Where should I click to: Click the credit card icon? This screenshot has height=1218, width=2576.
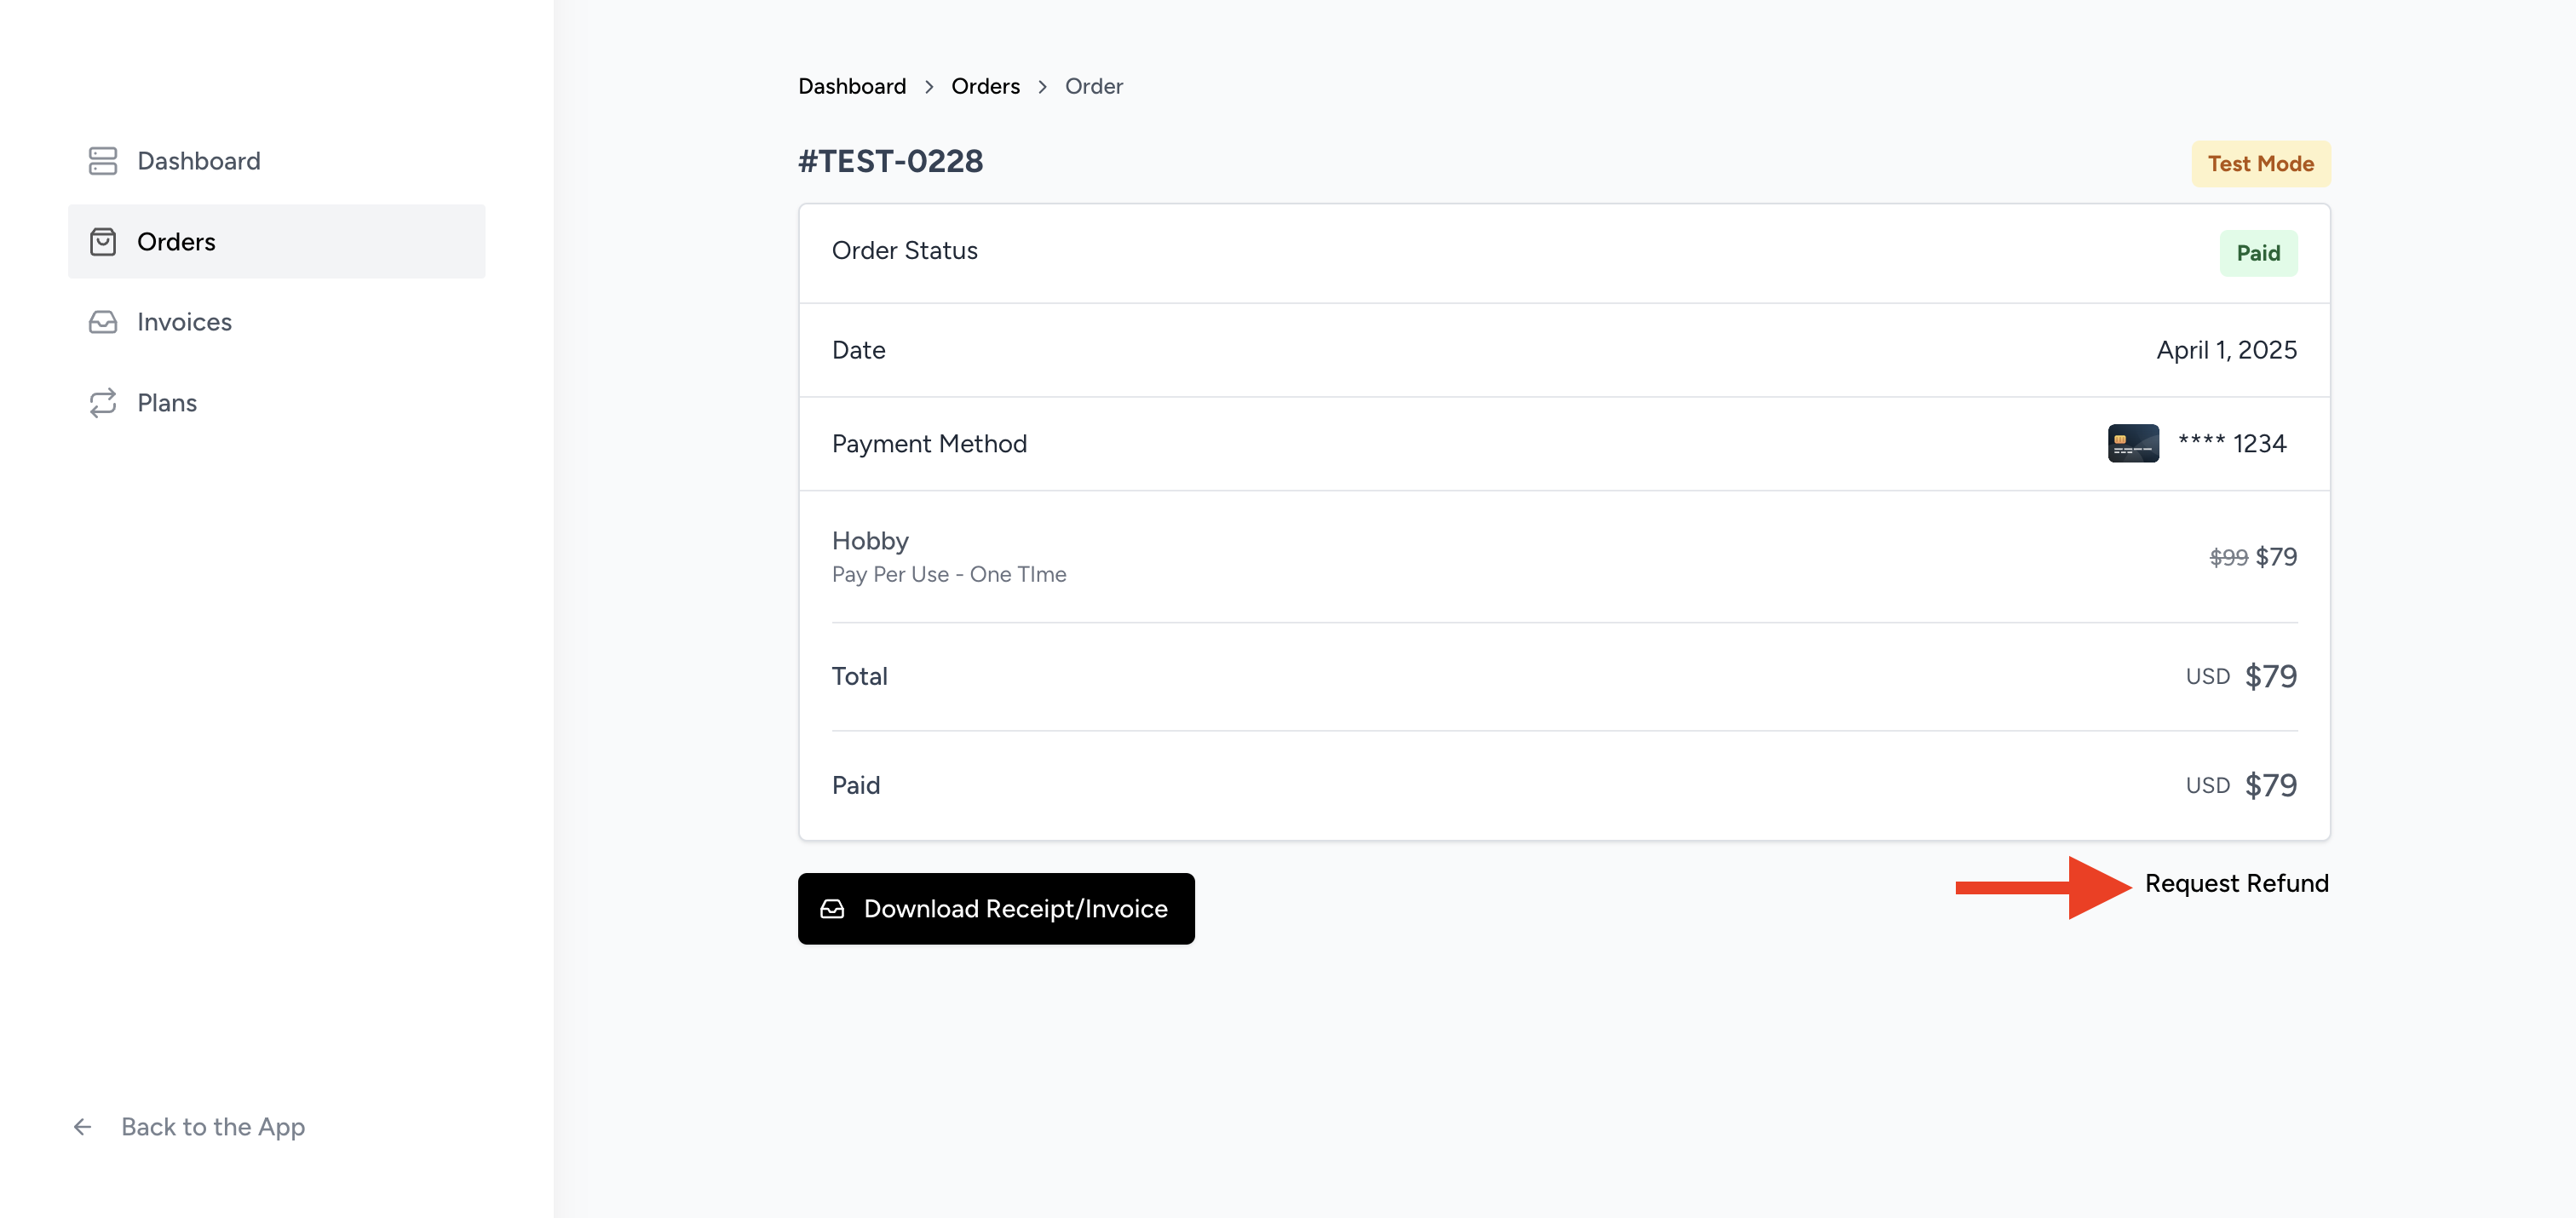click(2132, 444)
